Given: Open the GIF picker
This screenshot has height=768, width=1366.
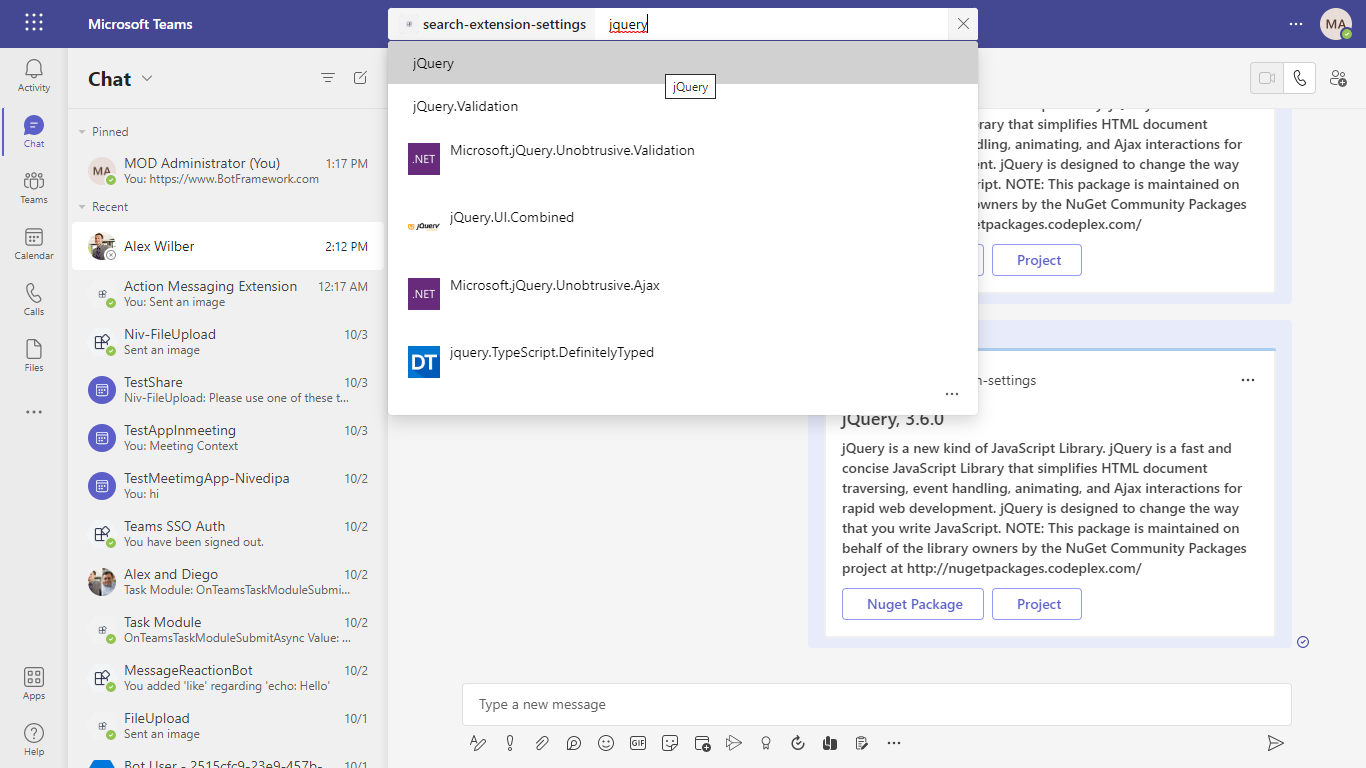Looking at the screenshot, I should tap(638, 743).
